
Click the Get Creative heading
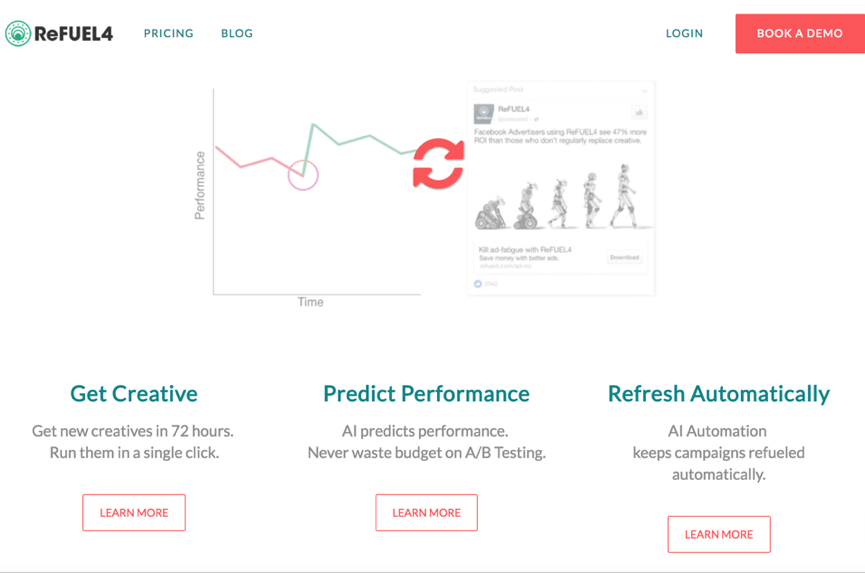[x=134, y=393]
